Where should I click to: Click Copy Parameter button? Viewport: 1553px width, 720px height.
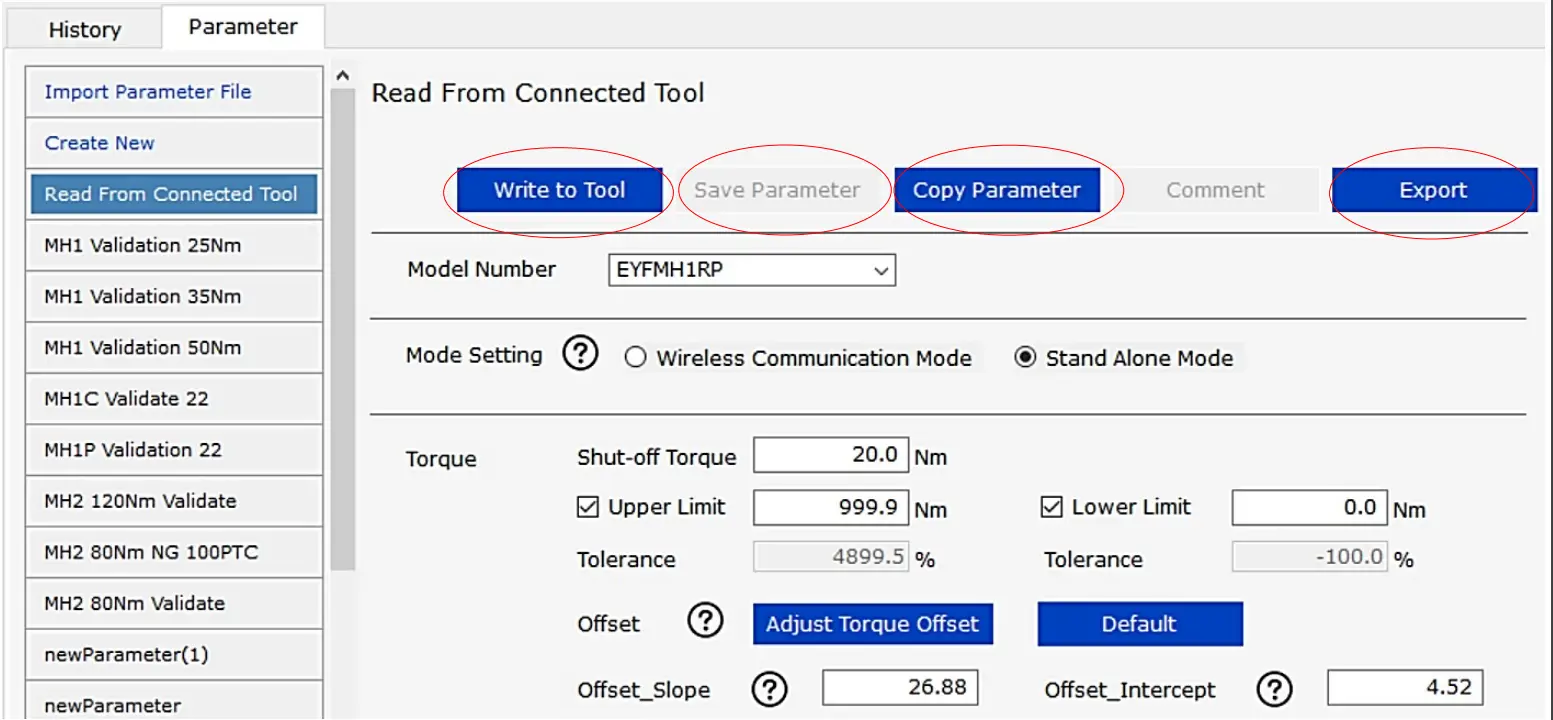[x=996, y=190]
